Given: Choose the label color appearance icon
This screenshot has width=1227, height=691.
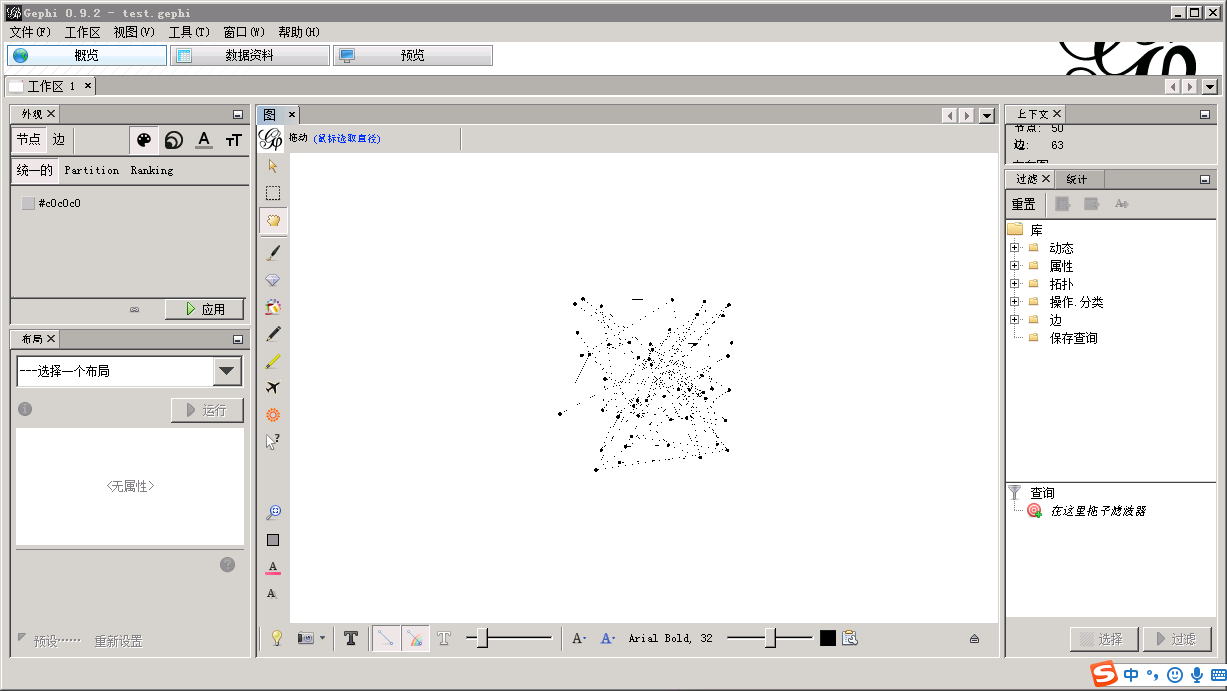Looking at the screenshot, I should pyautogui.click(x=204, y=140).
